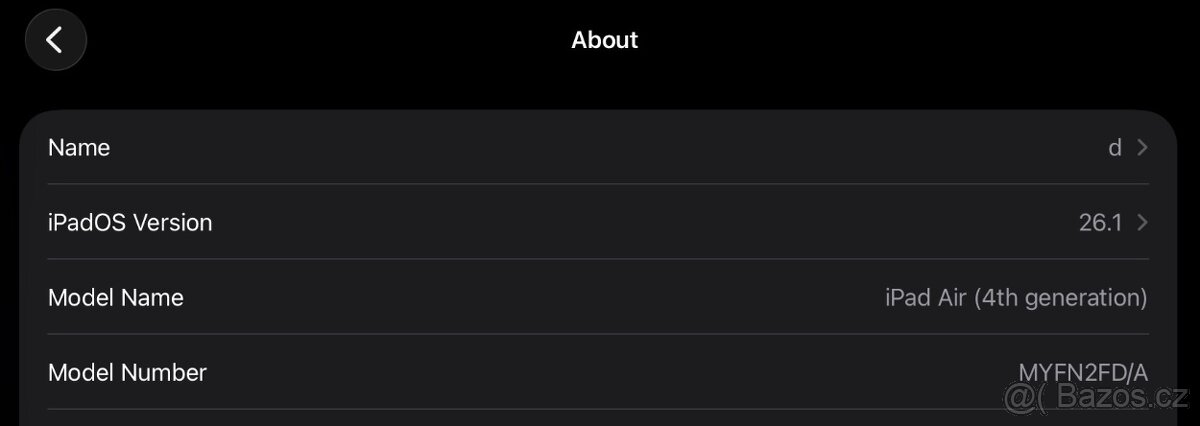The image size is (1200, 426).
Task: Tap the device name value "d"
Action: pos(1114,148)
